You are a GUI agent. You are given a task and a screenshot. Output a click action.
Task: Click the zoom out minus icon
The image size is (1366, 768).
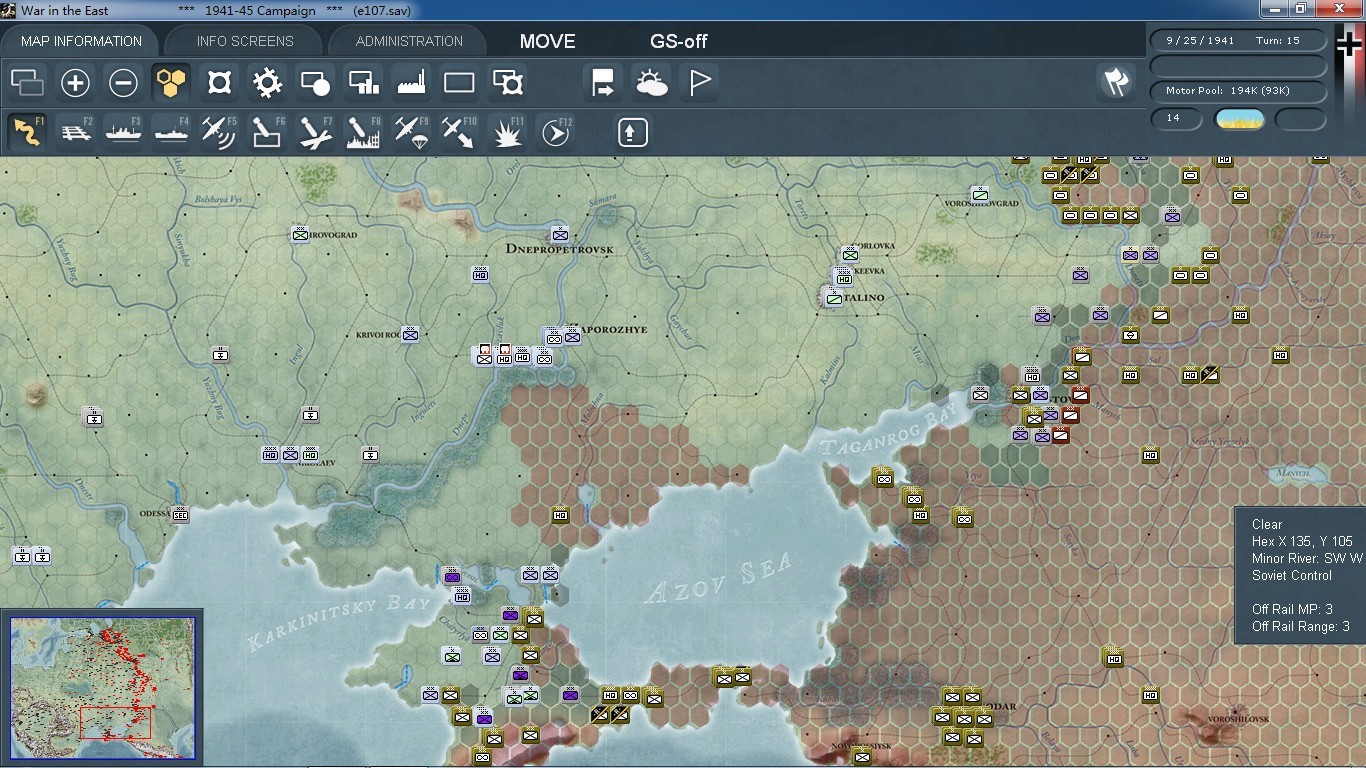[123, 83]
